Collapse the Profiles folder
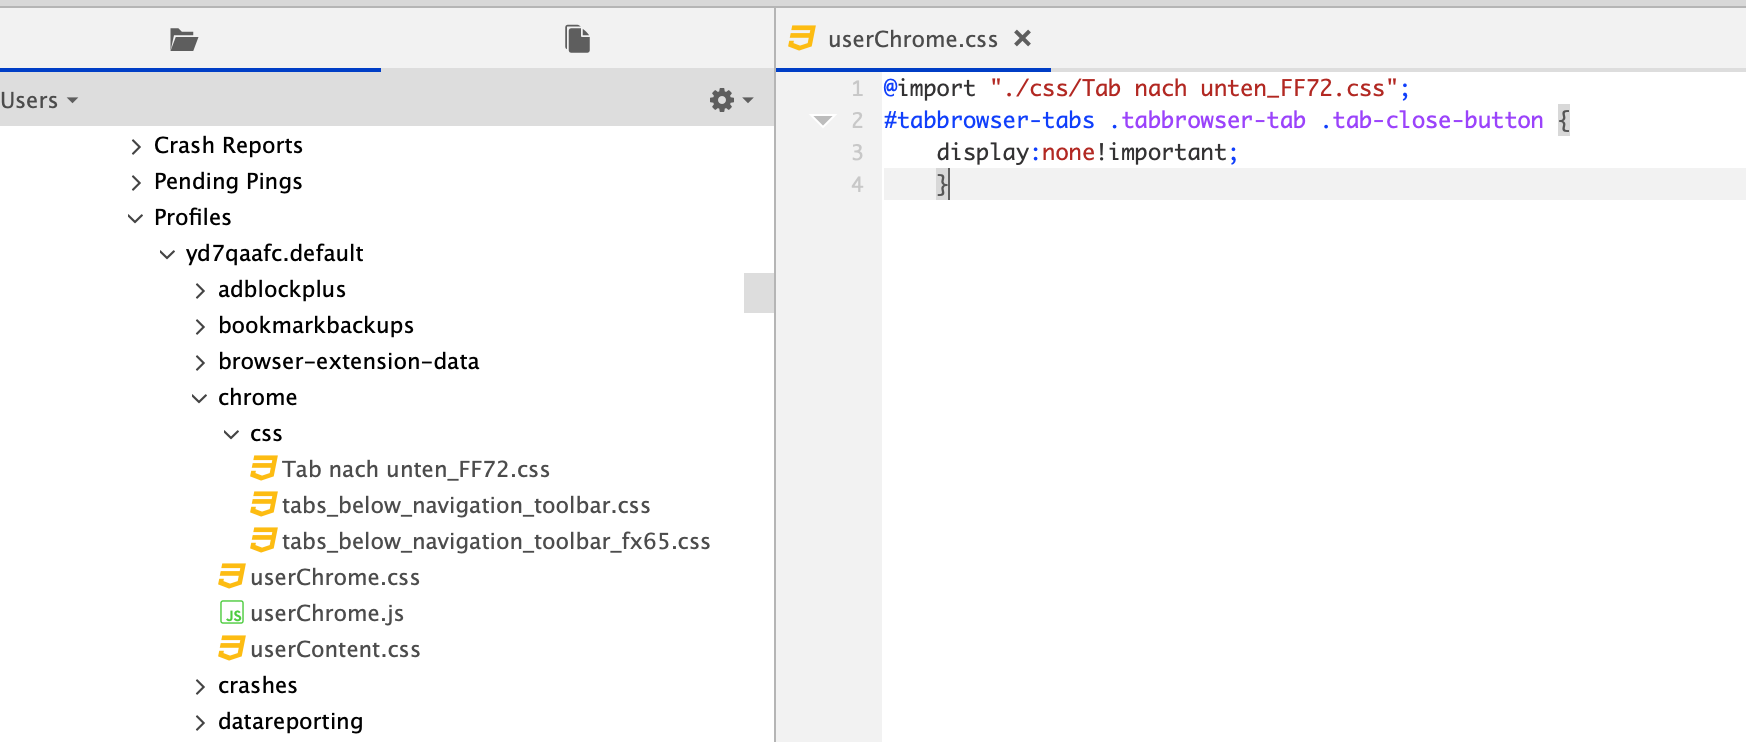 [136, 218]
